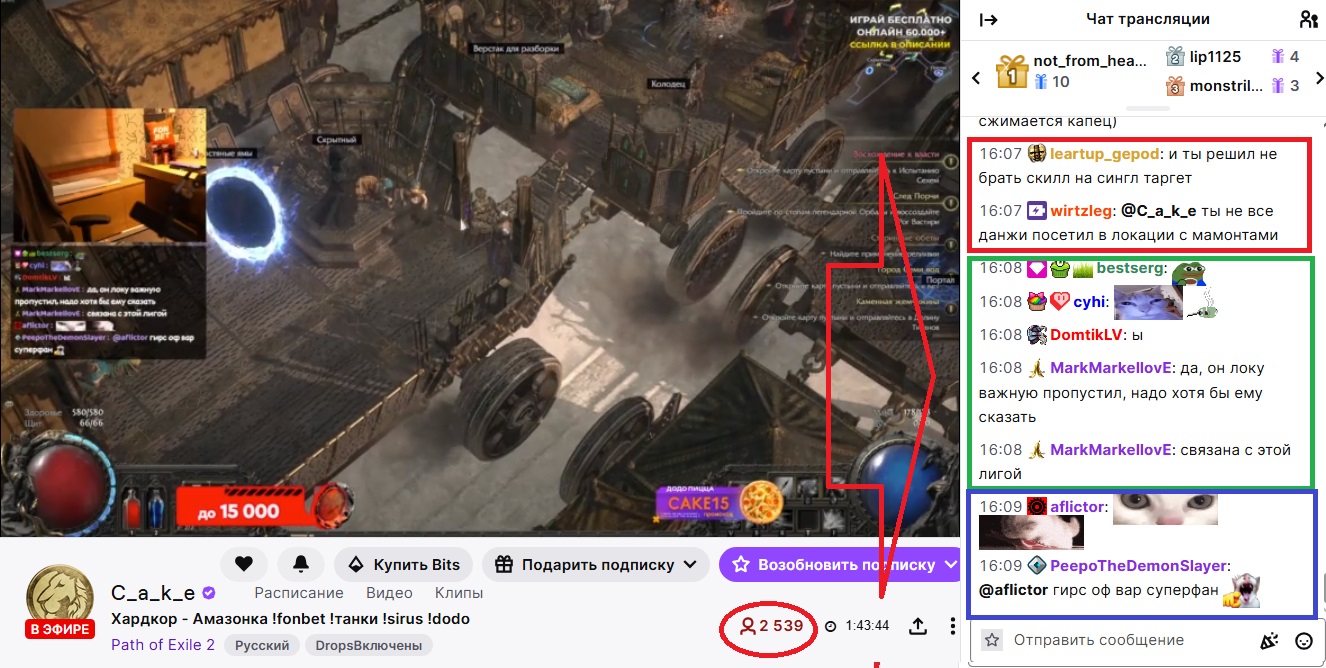Toggle the notification bell button
The image size is (1326, 668).
[300, 564]
